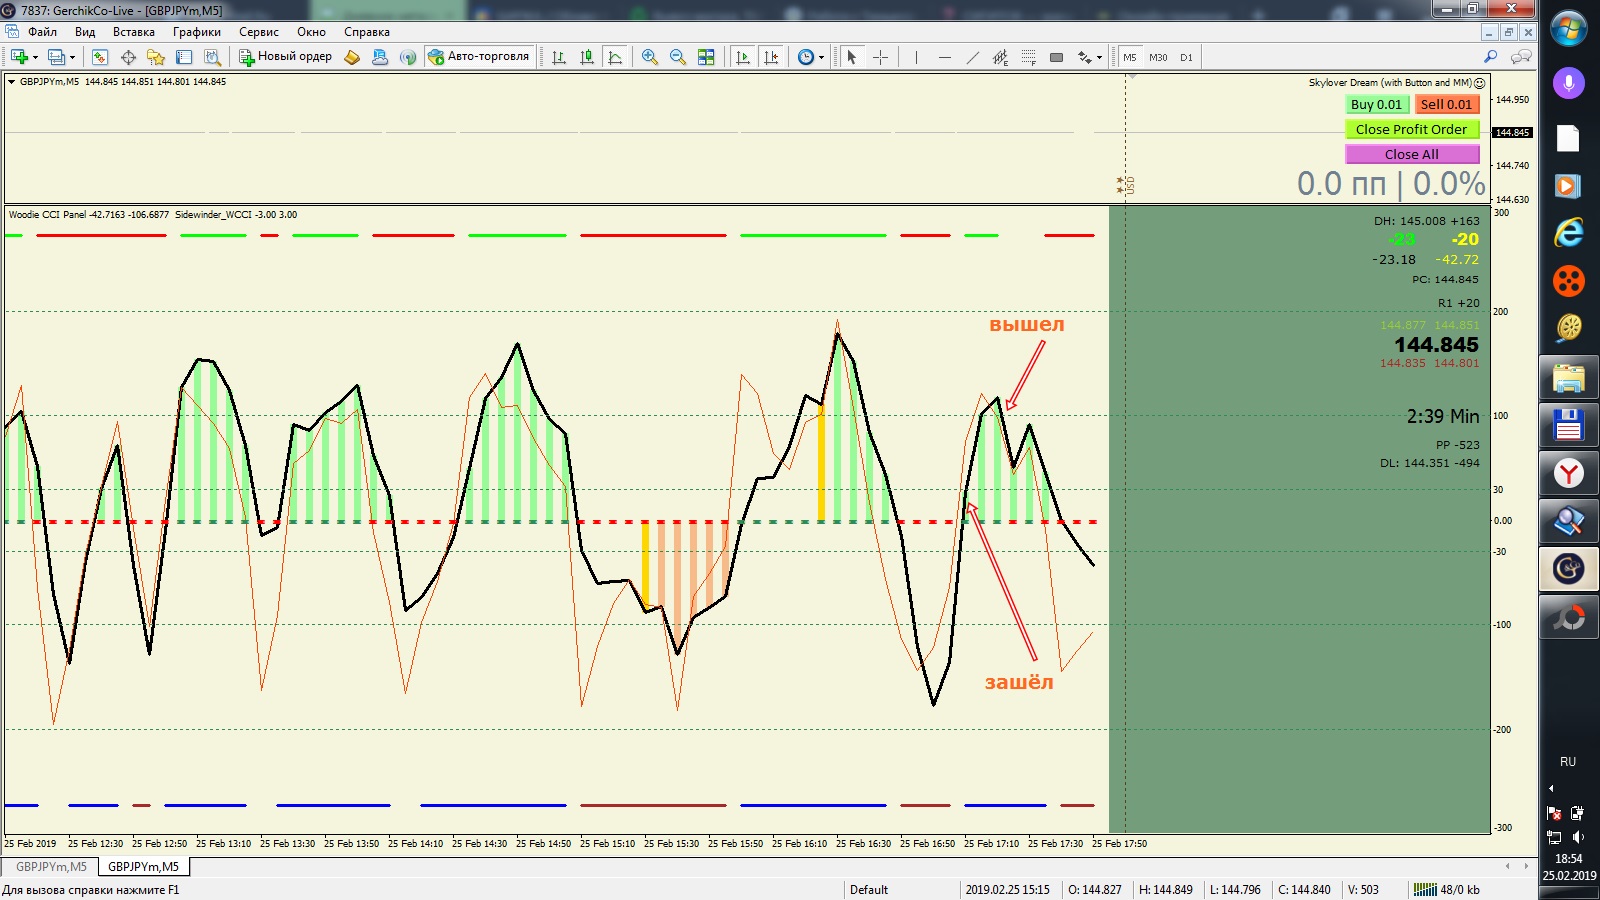
Task: Switch to the first GBPJPYm,M5 tab
Action: point(51,867)
